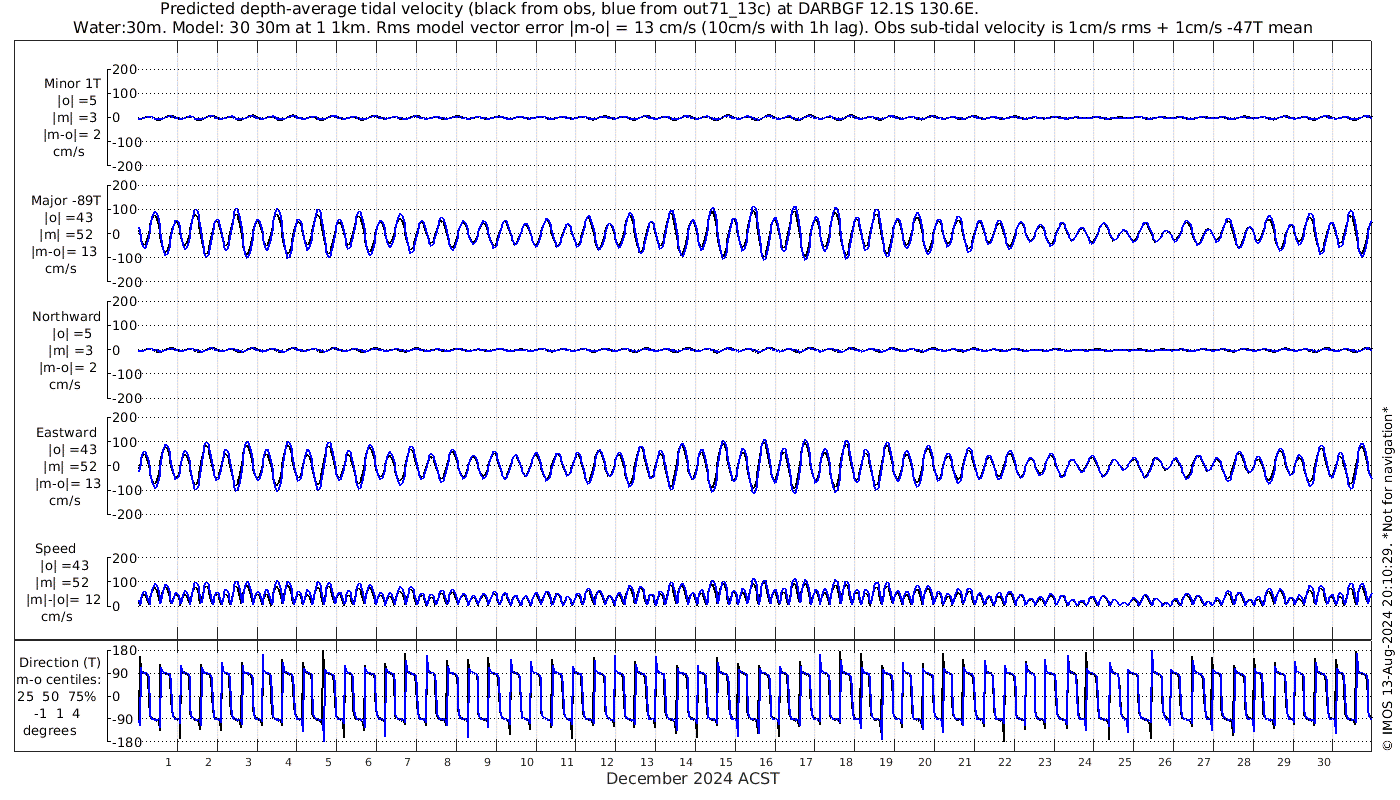Click day tick "22" on the date axis

click(1005, 762)
